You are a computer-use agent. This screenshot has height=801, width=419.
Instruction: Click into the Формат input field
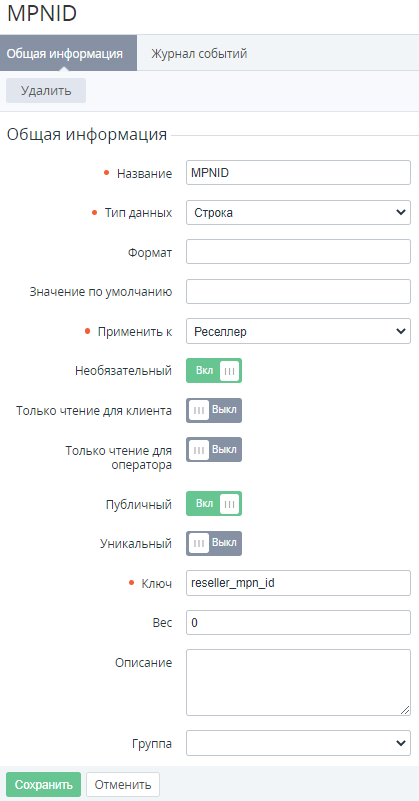[298, 251]
